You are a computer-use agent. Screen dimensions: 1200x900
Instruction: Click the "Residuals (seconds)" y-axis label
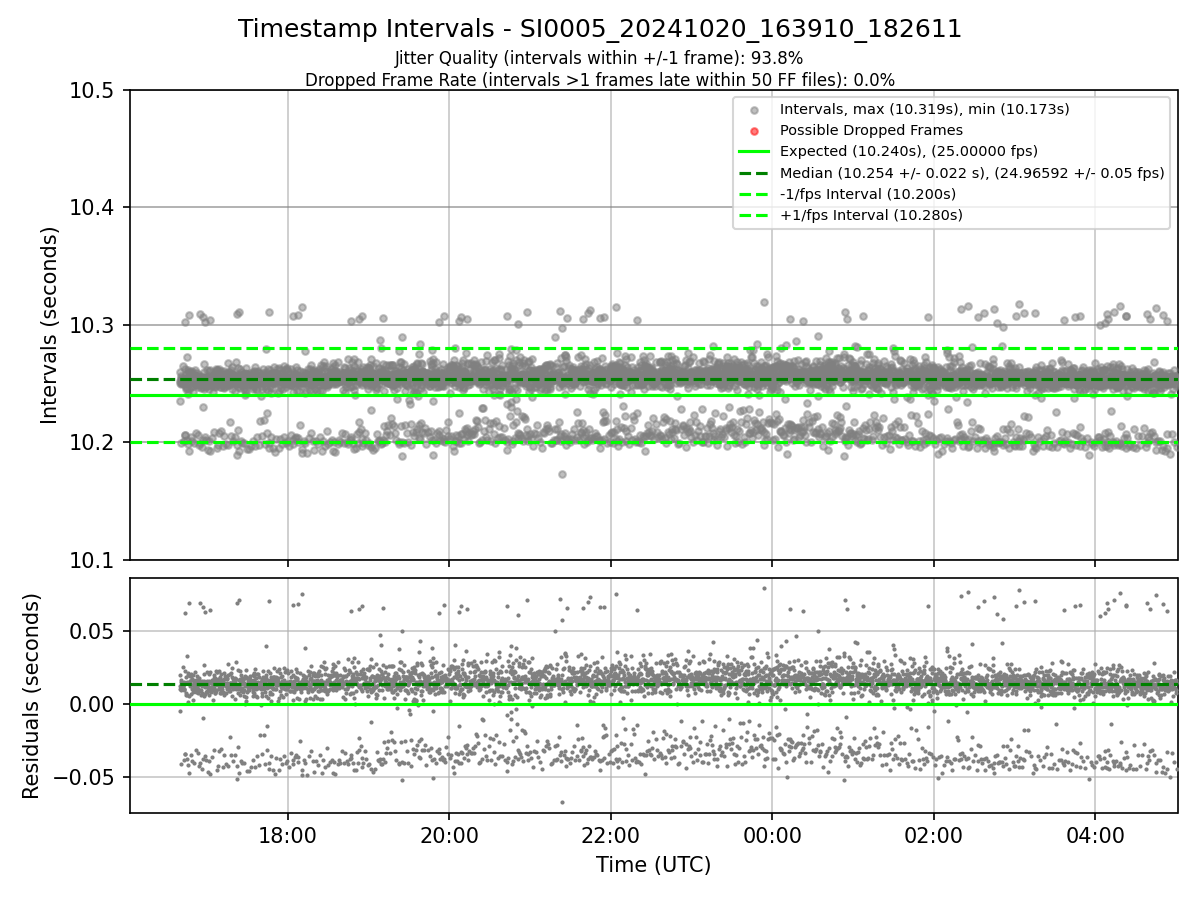[x=31, y=696]
